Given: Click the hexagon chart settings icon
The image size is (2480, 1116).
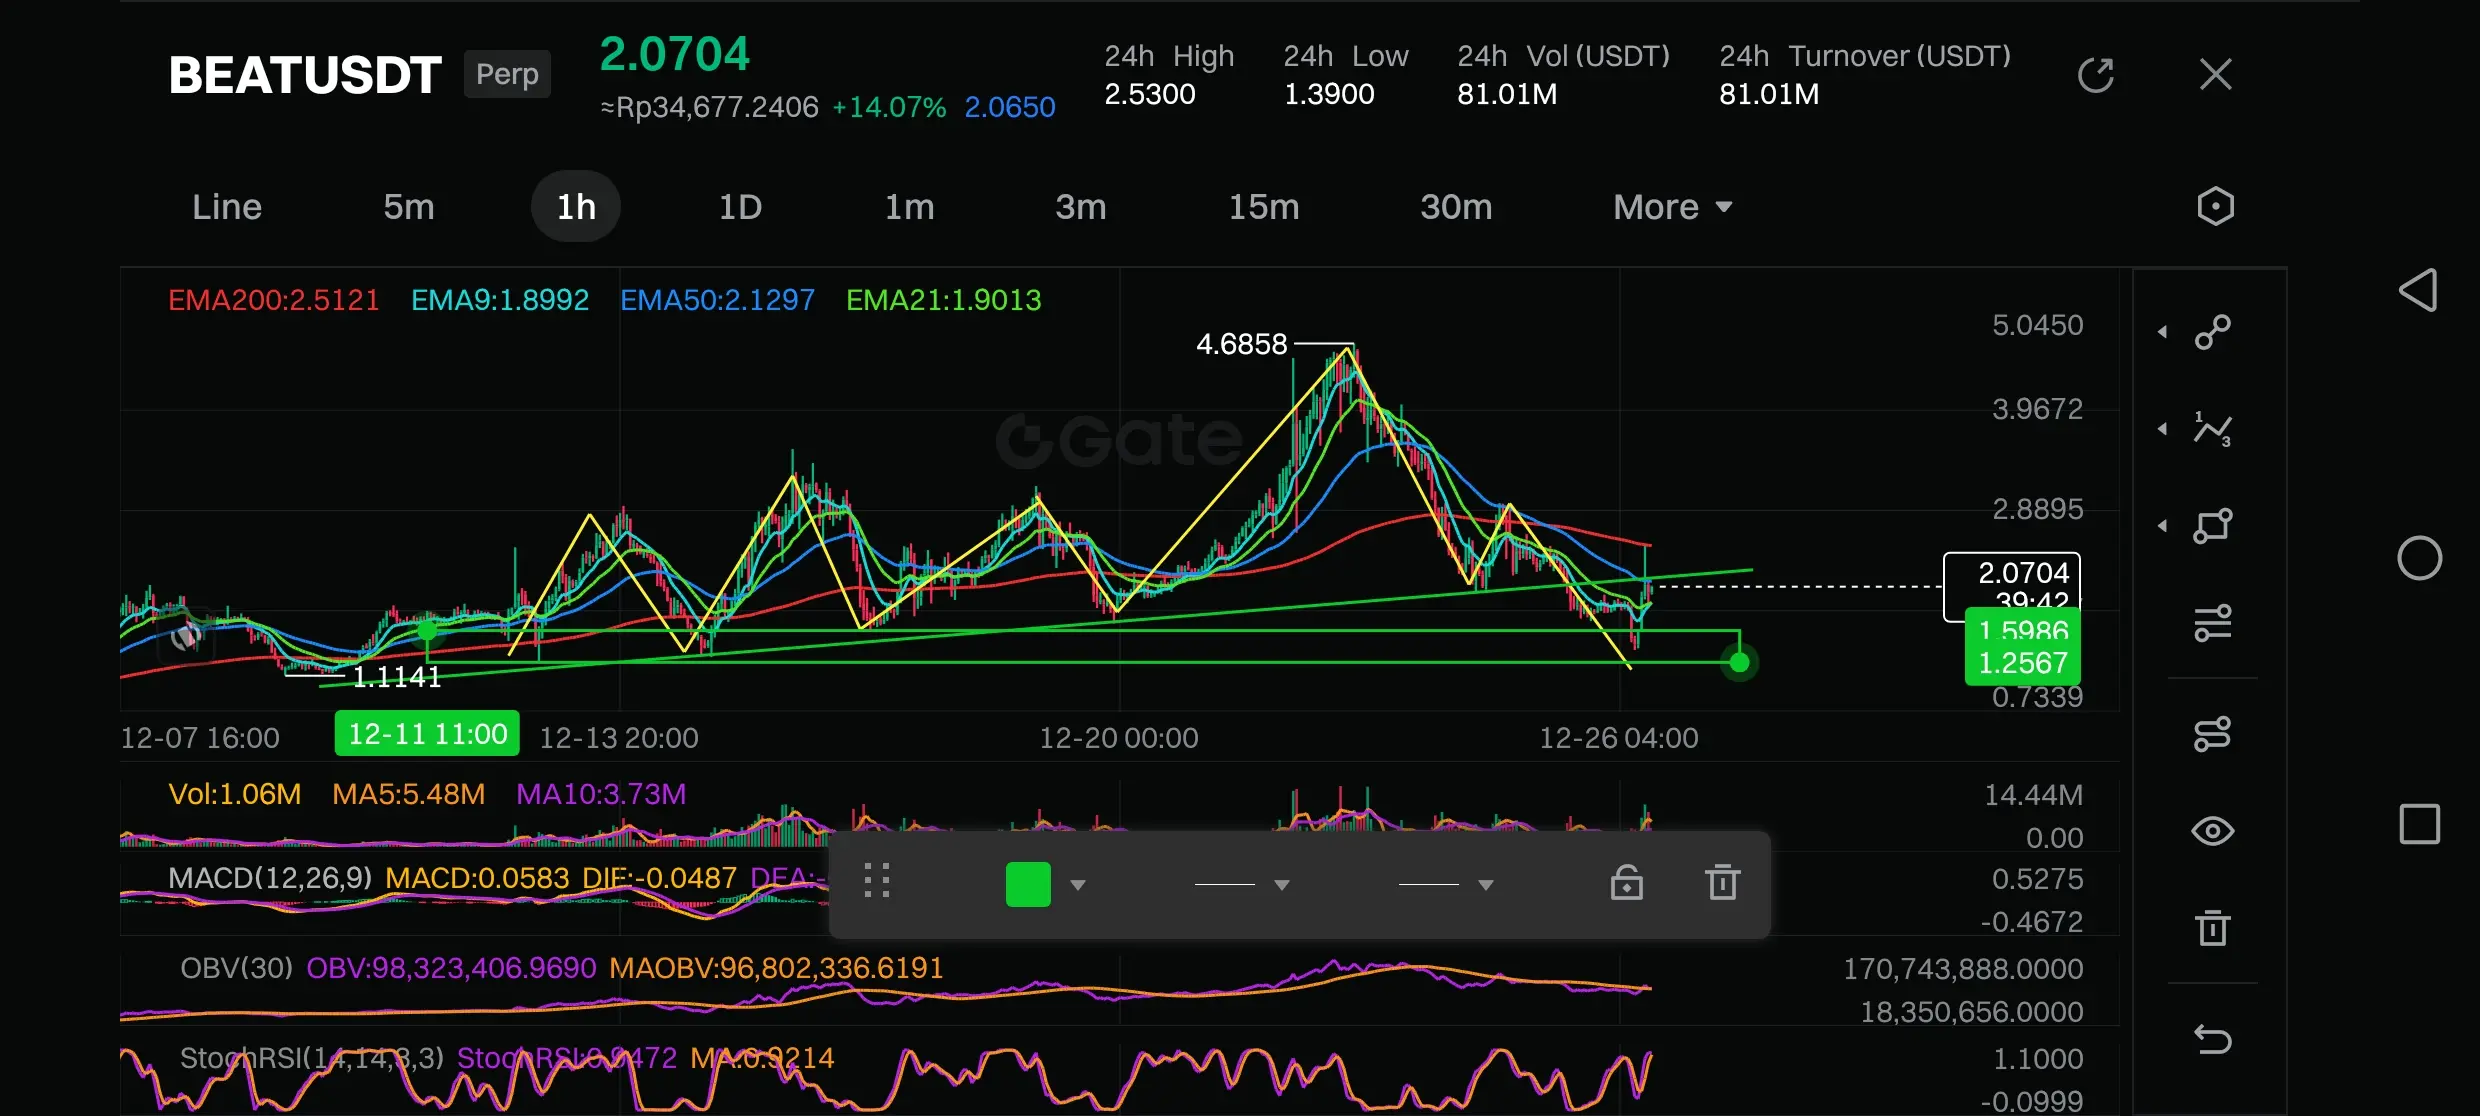Looking at the screenshot, I should (2215, 207).
